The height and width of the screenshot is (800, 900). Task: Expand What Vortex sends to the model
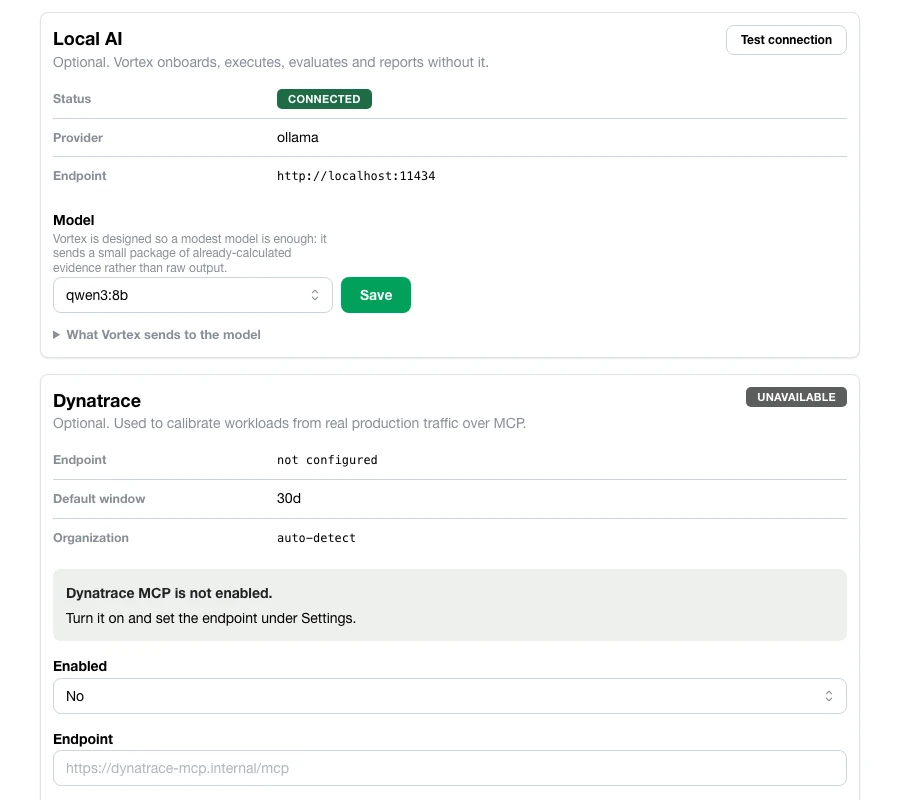coord(157,335)
